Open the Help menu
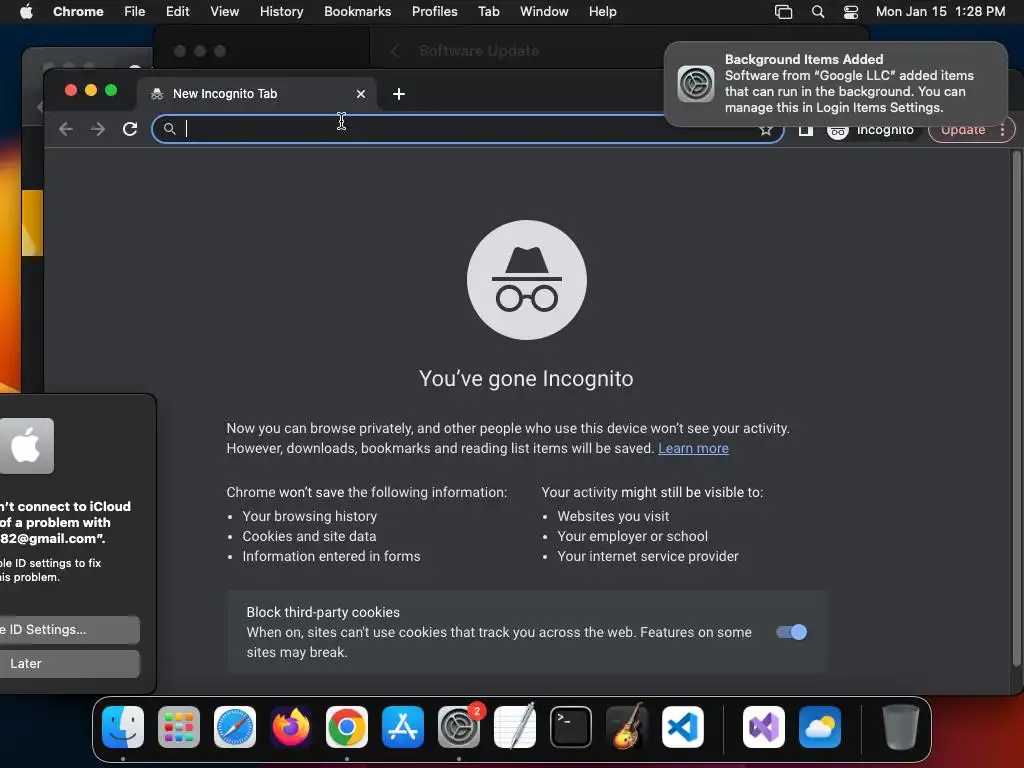This screenshot has width=1024, height=768. pos(602,12)
